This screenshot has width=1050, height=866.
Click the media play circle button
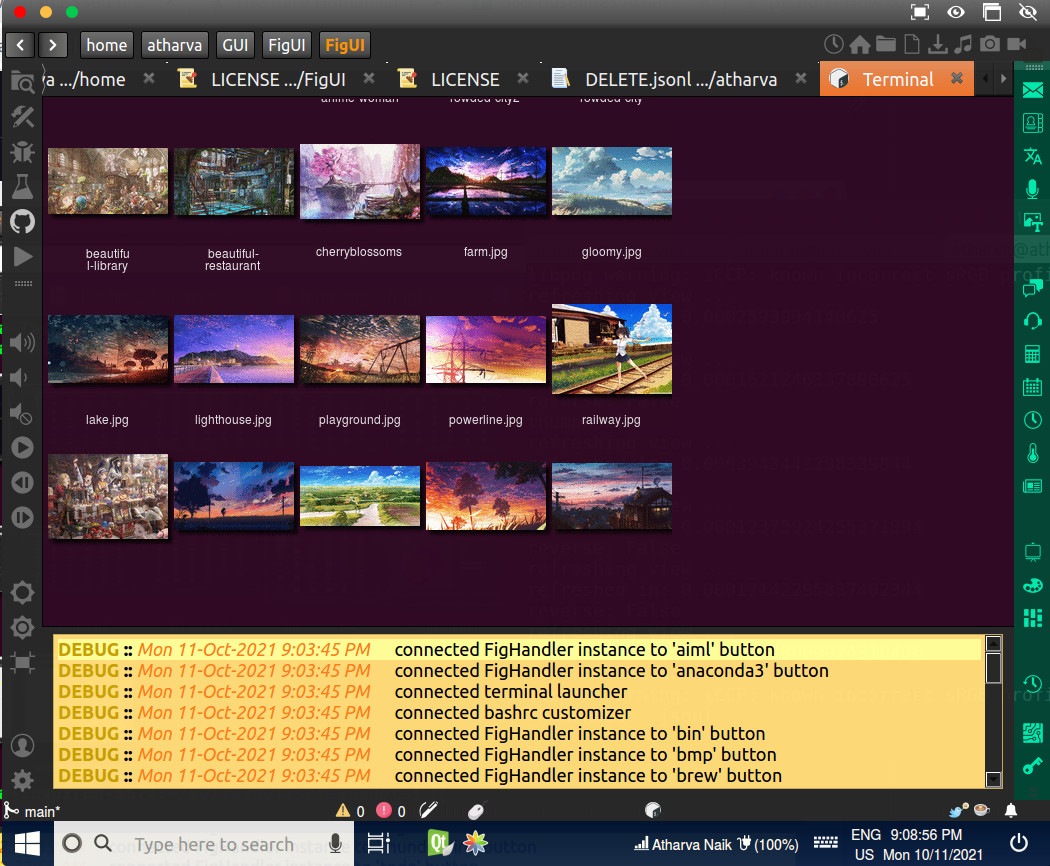22,447
